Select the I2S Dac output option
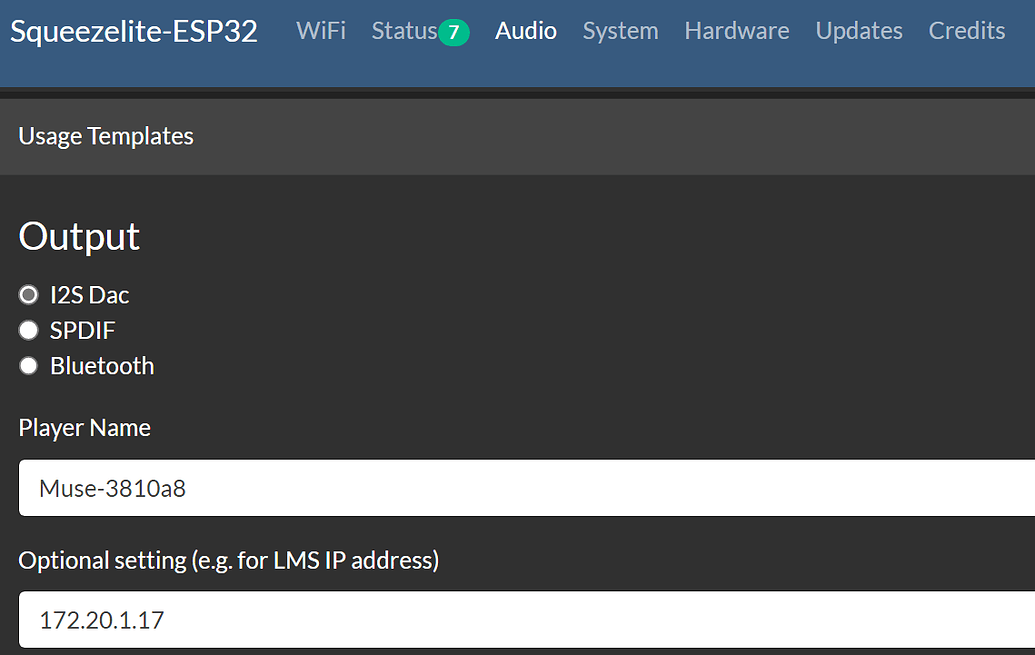The image size is (1035, 655). click(x=28, y=293)
